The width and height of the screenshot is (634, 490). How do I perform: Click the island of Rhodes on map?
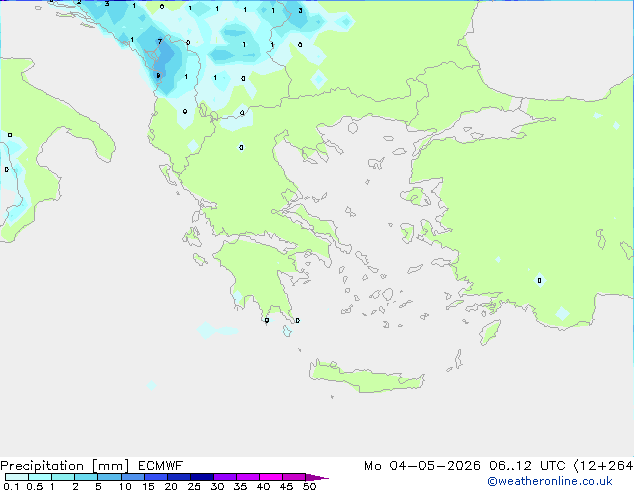490,332
